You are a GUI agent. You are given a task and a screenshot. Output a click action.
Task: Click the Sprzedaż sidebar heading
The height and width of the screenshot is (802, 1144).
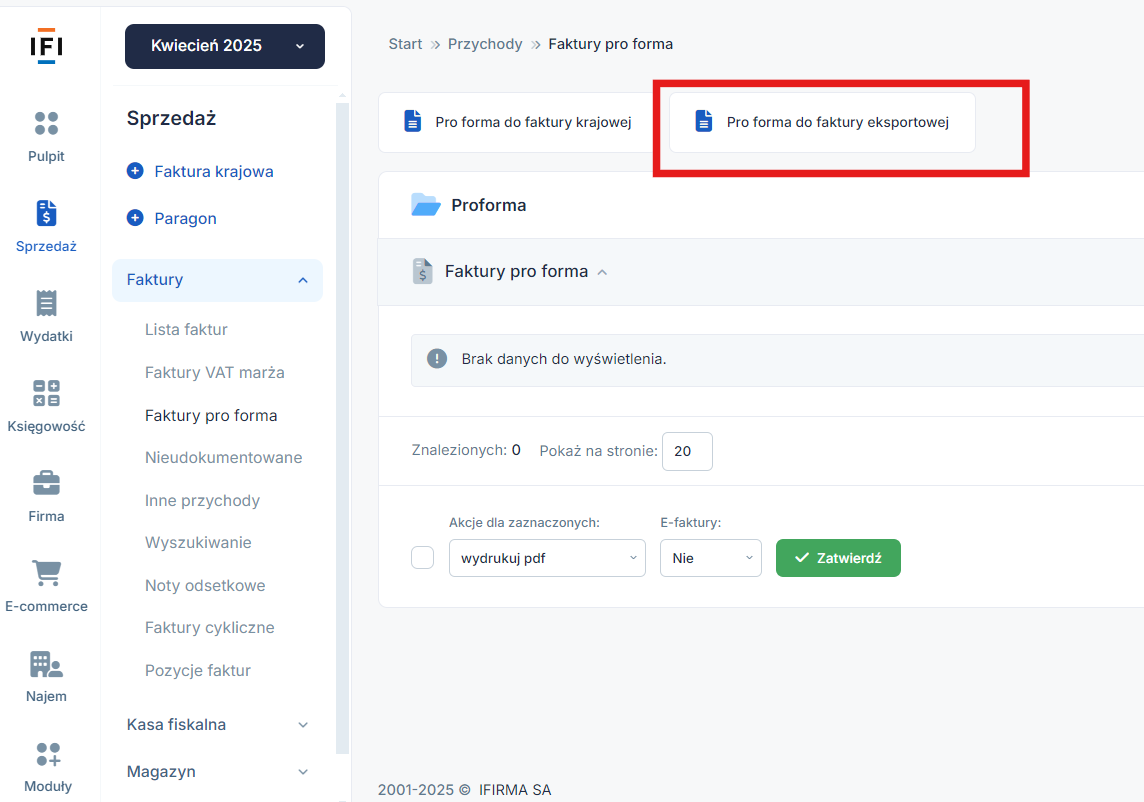pyautogui.click(x=171, y=118)
